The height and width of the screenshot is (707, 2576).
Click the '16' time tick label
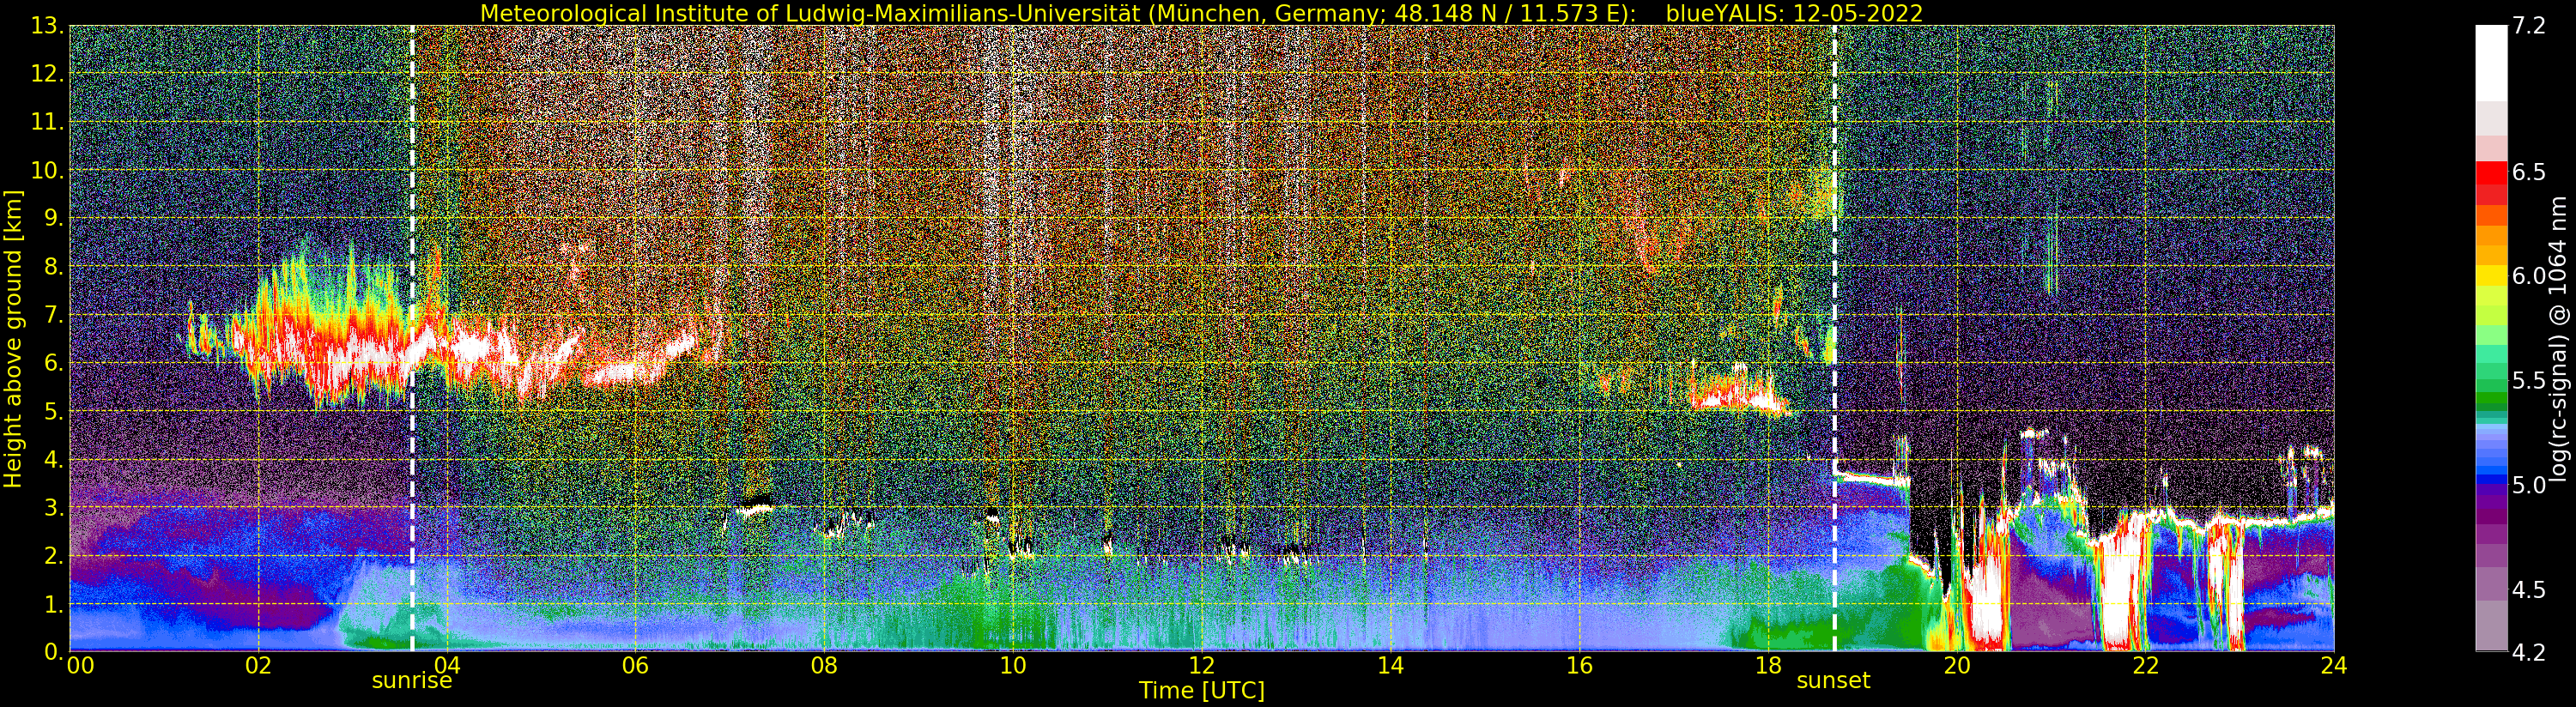1579,665
